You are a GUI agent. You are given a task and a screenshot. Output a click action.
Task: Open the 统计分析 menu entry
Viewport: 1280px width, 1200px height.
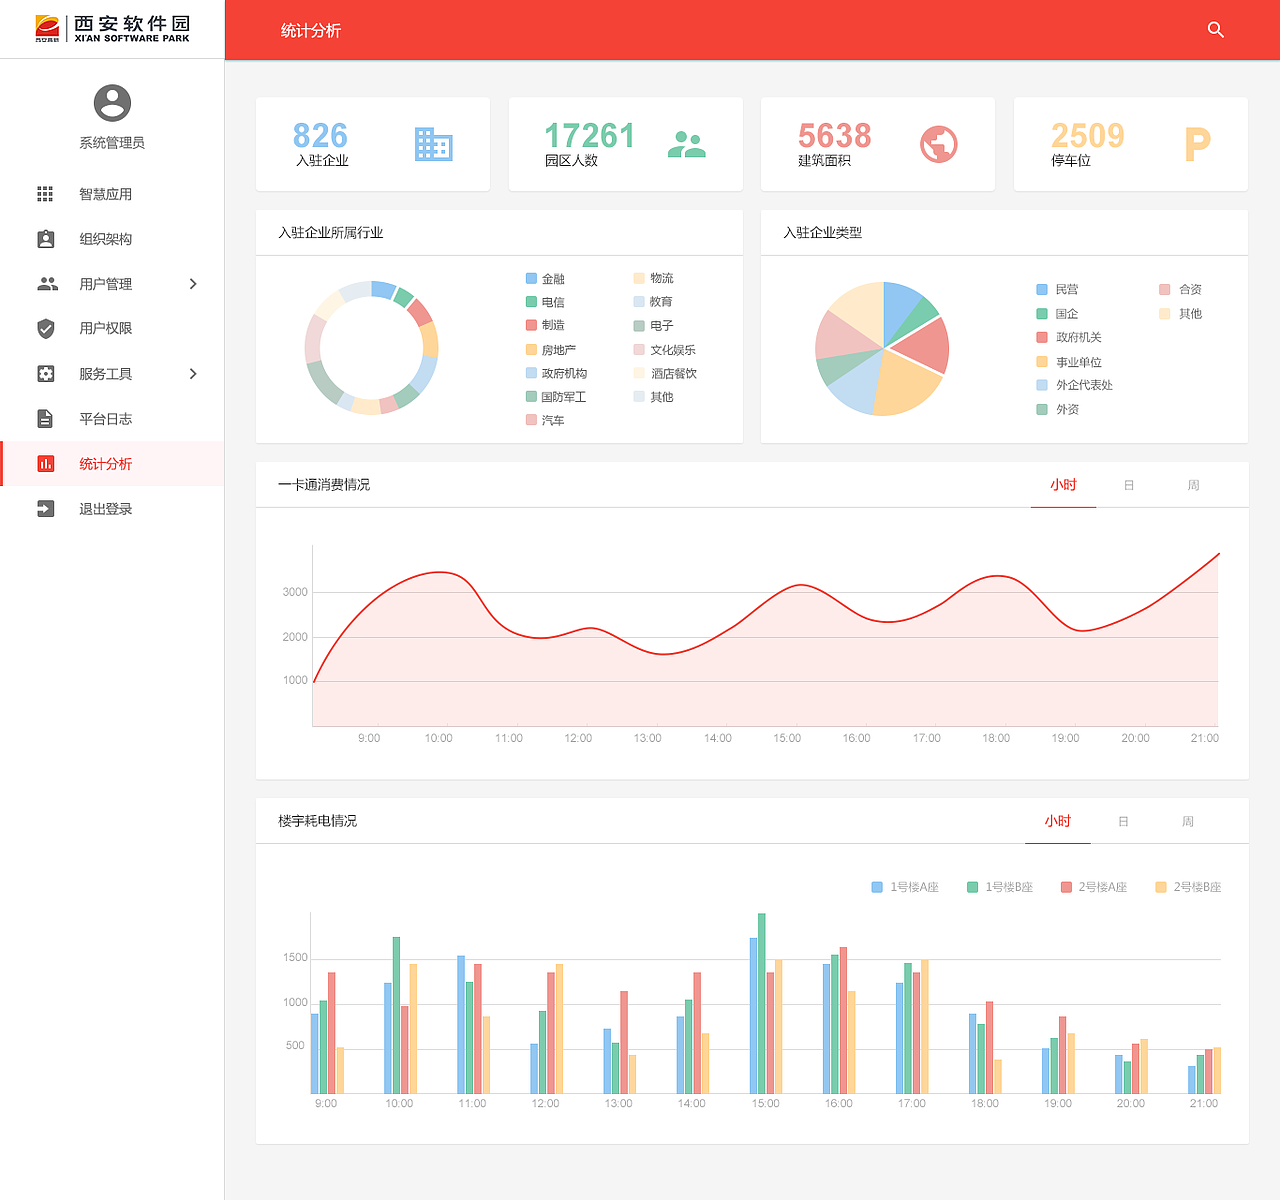[106, 463]
